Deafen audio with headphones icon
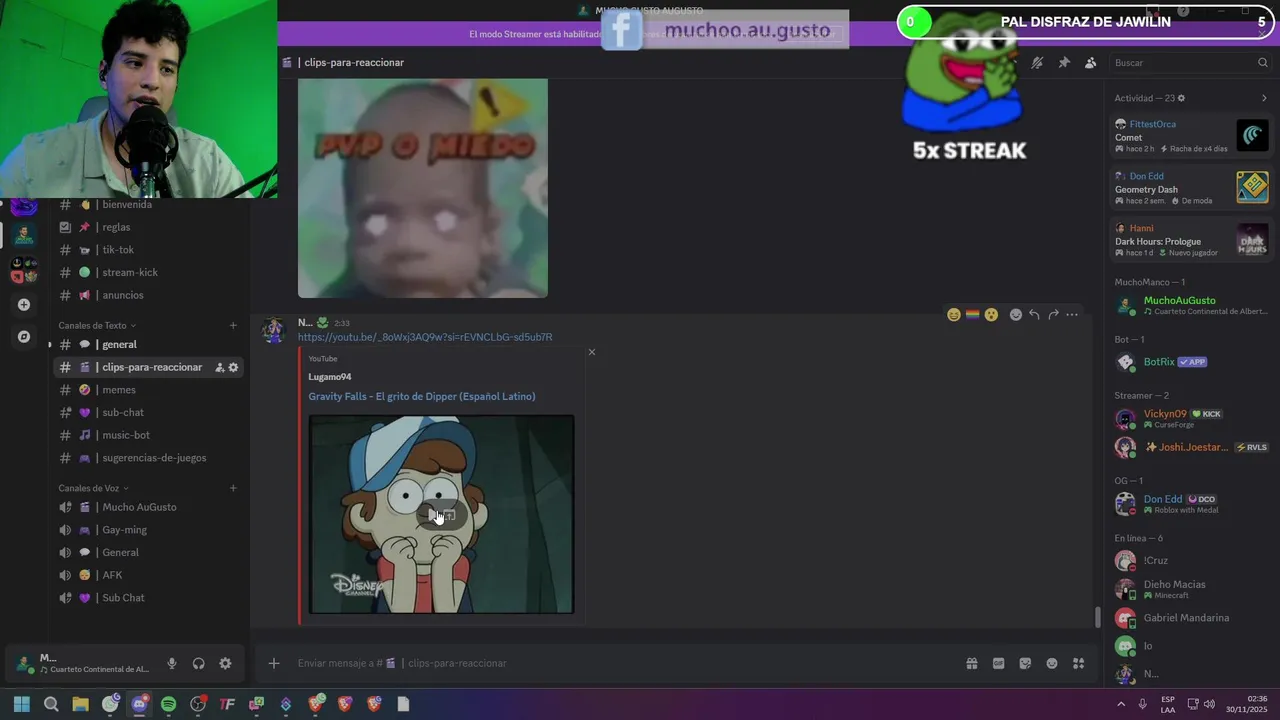Viewport: 1280px width, 720px height. (198, 663)
